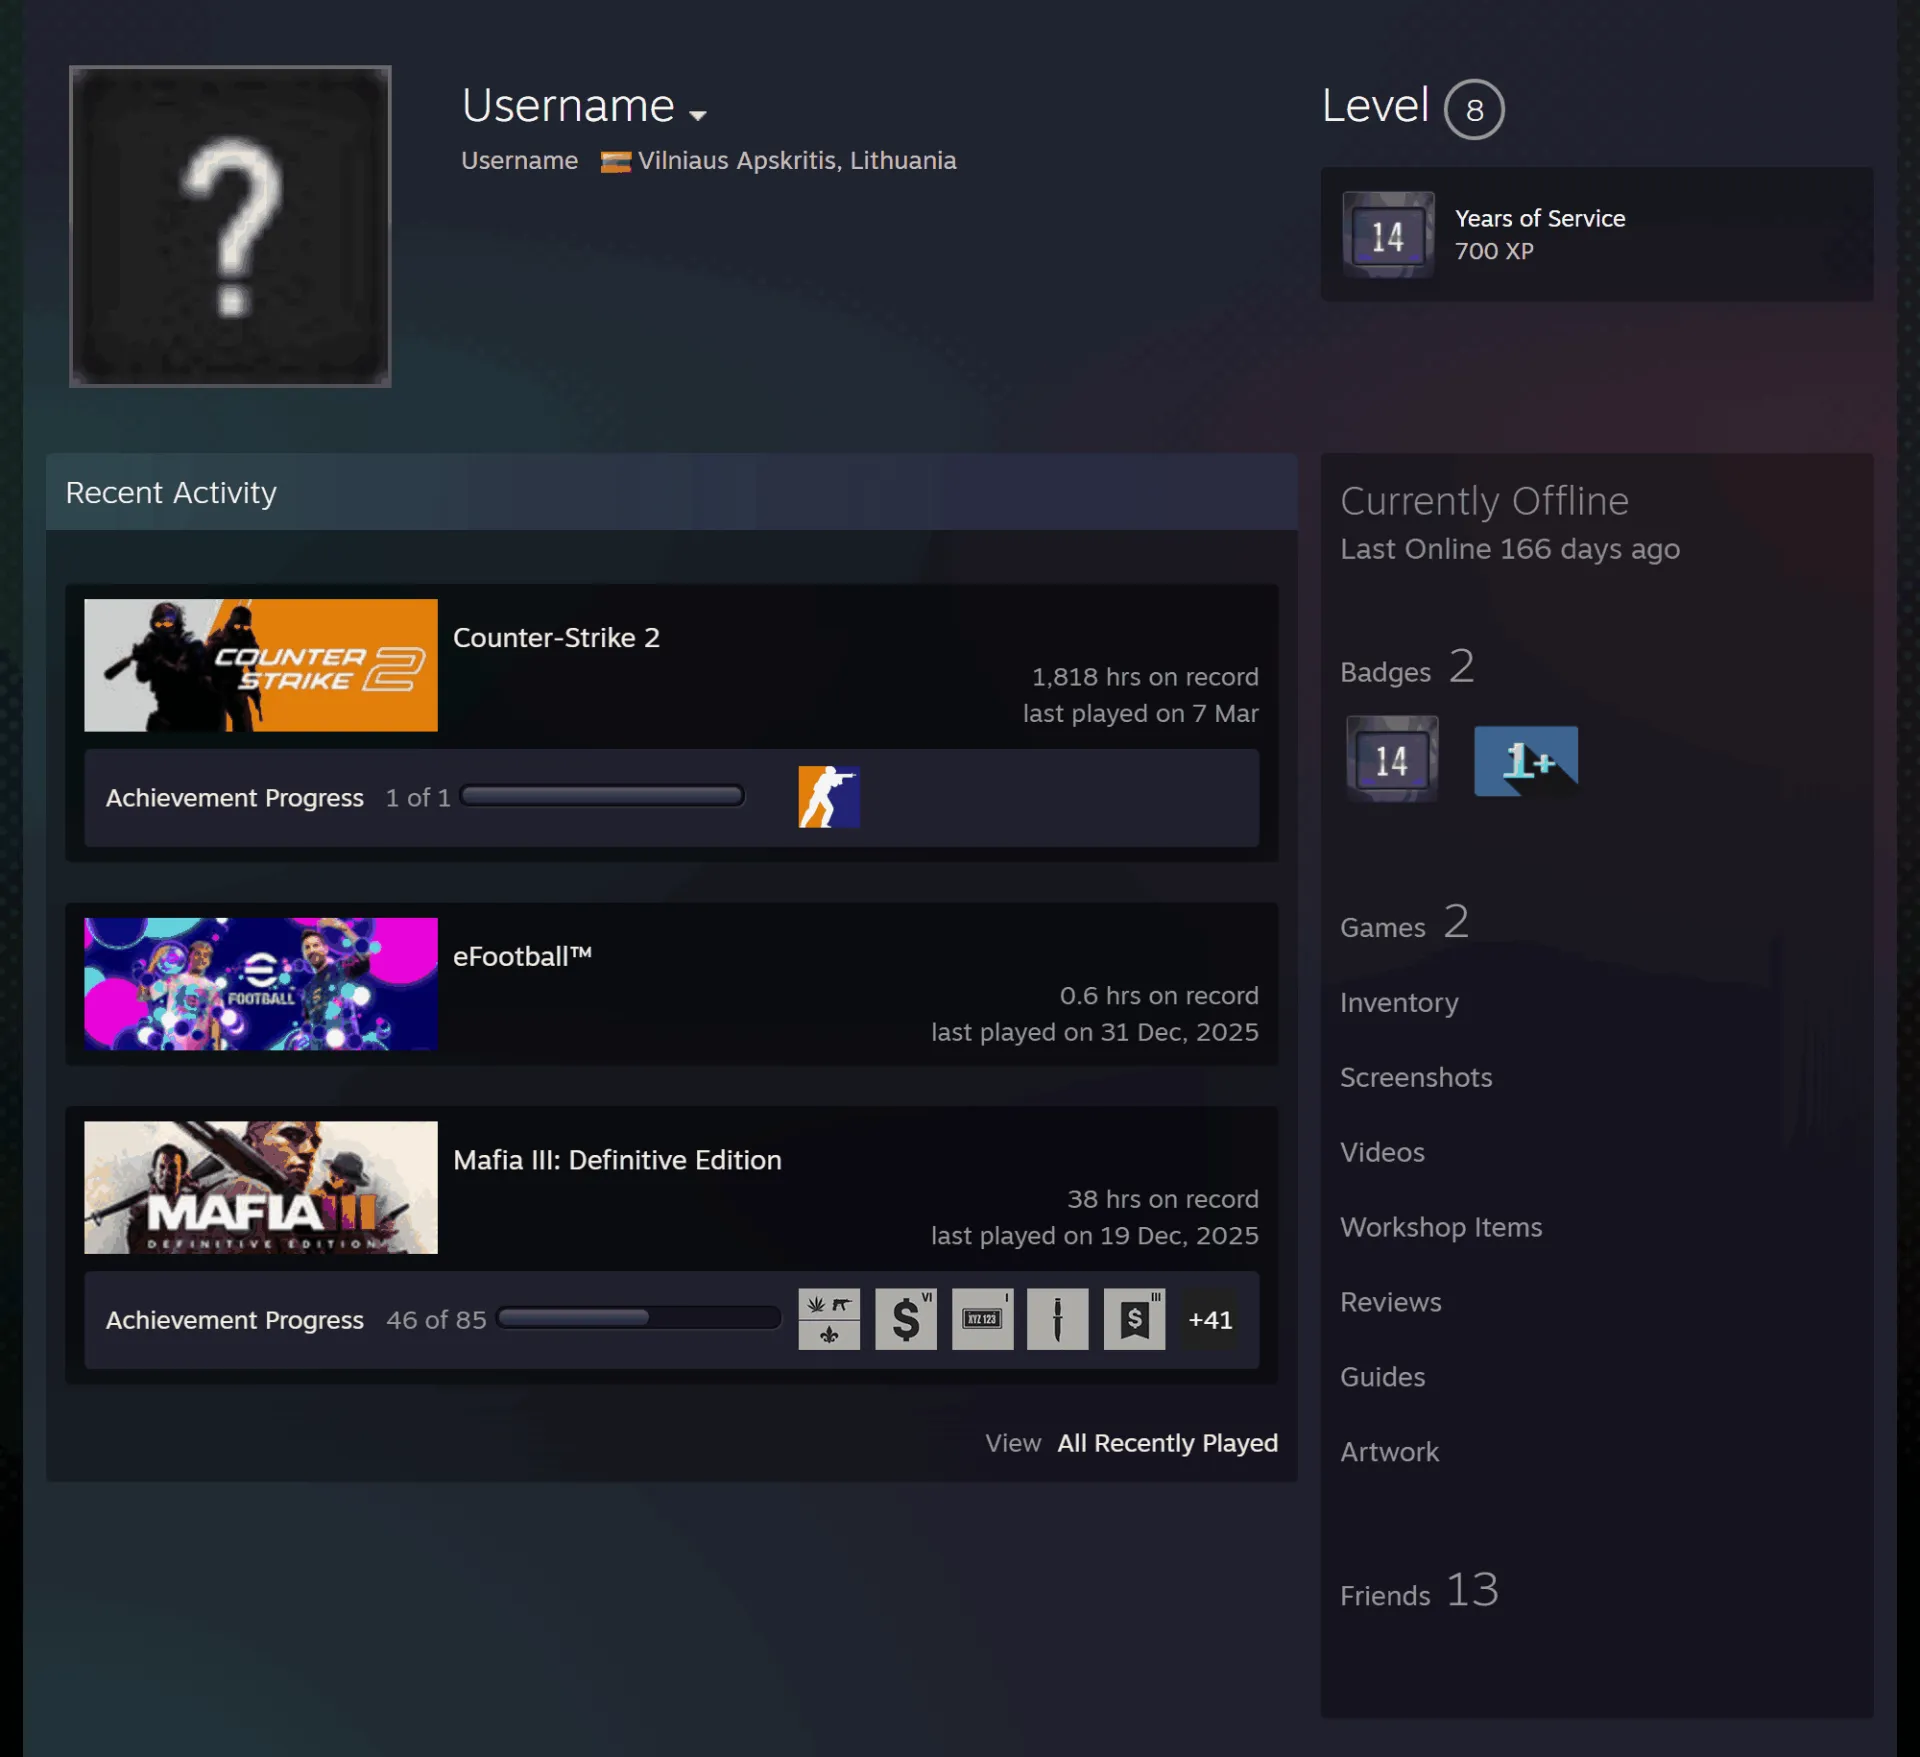The width and height of the screenshot is (1920, 1757).
Task: Click the Counter-Strike 2 achievement icon
Action: pos(829,797)
